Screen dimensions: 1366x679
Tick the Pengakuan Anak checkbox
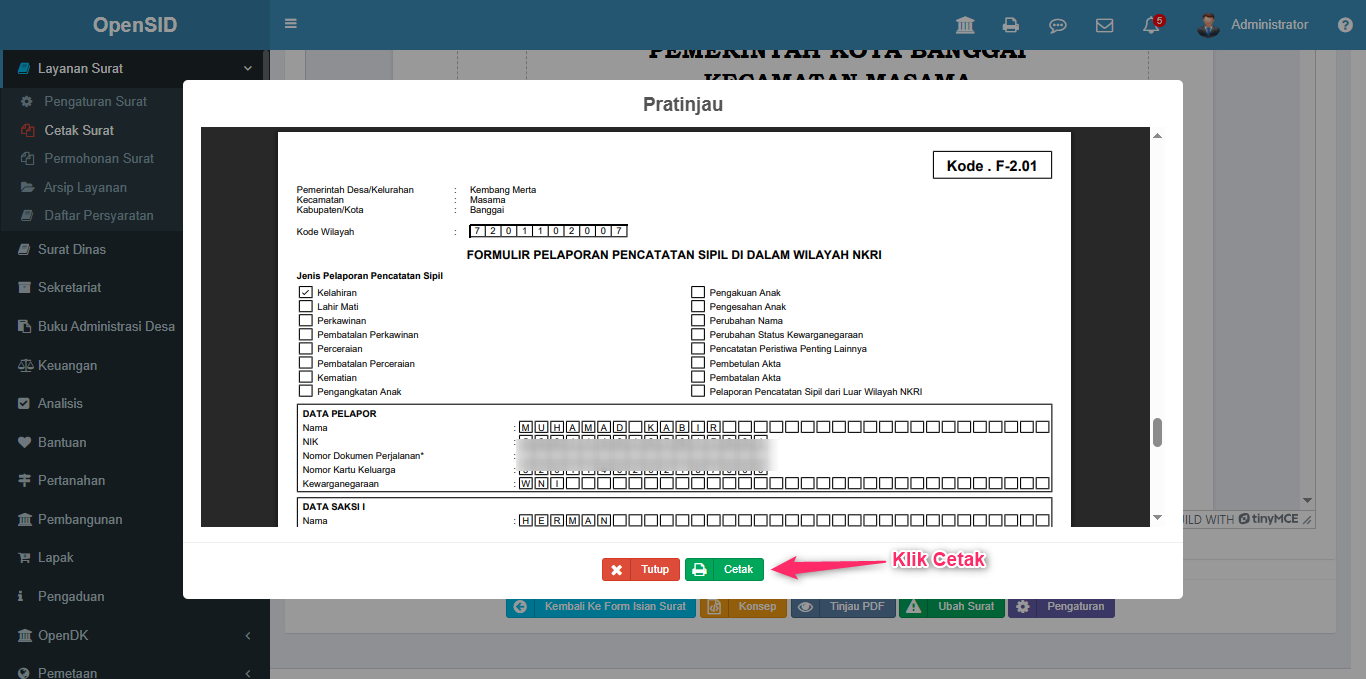click(698, 293)
